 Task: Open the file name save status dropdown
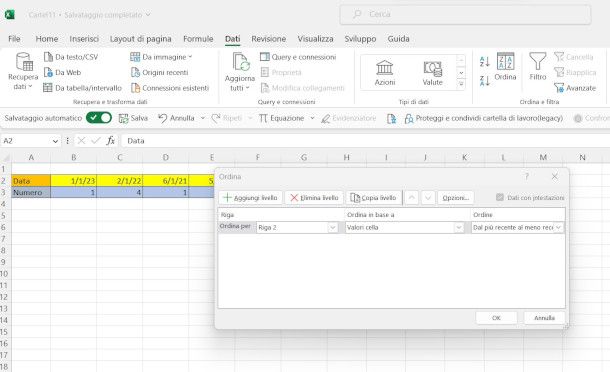click(x=148, y=15)
